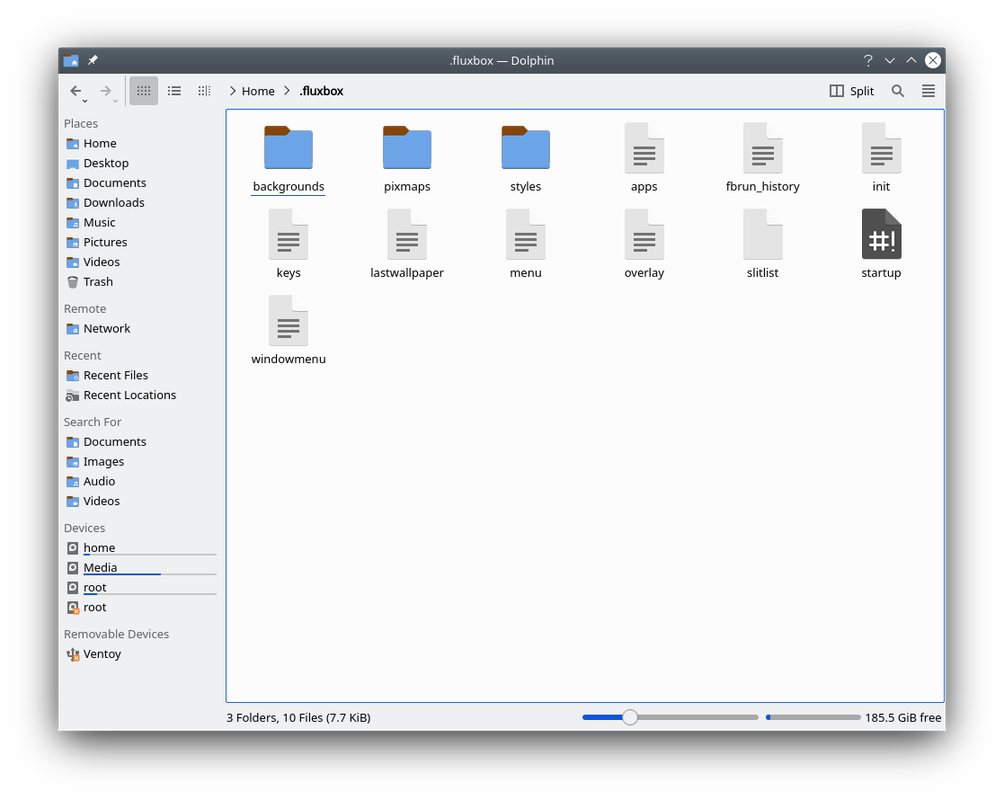This screenshot has width=1004, height=800.
Task: Open Music in Places
Action: (141, 223)
